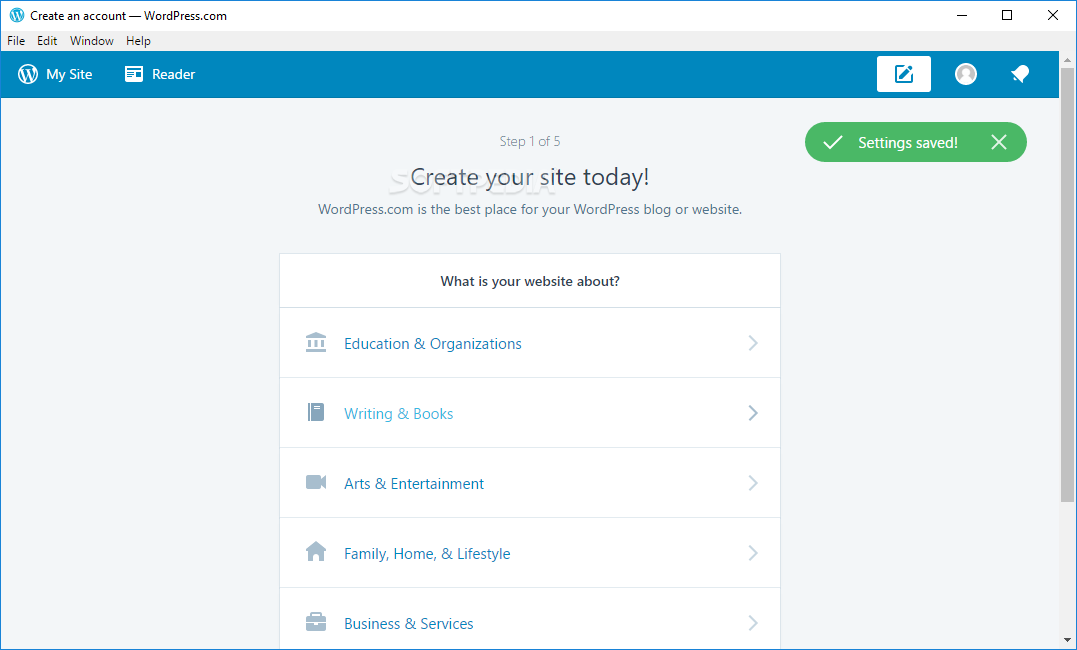The width and height of the screenshot is (1077, 650).
Task: Click the Settings saved! text
Action: pos(907,142)
